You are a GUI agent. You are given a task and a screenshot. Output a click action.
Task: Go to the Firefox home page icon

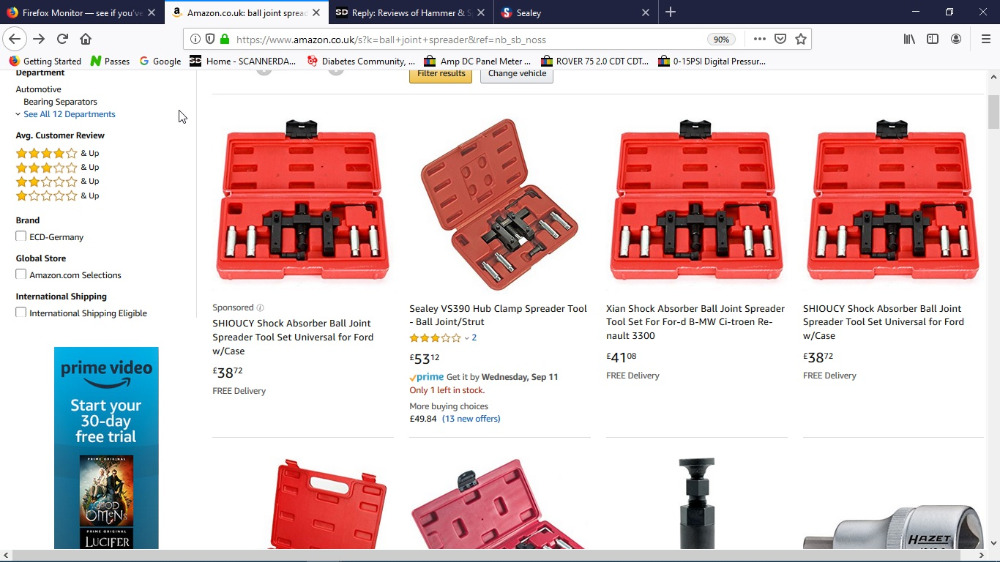pos(85,39)
